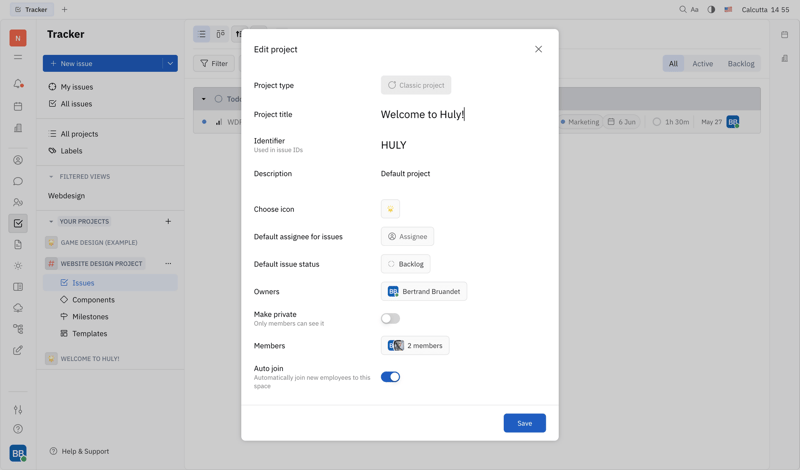Click the language flag icon in the top bar
This screenshot has width=800, height=470.
pyautogui.click(x=728, y=9)
